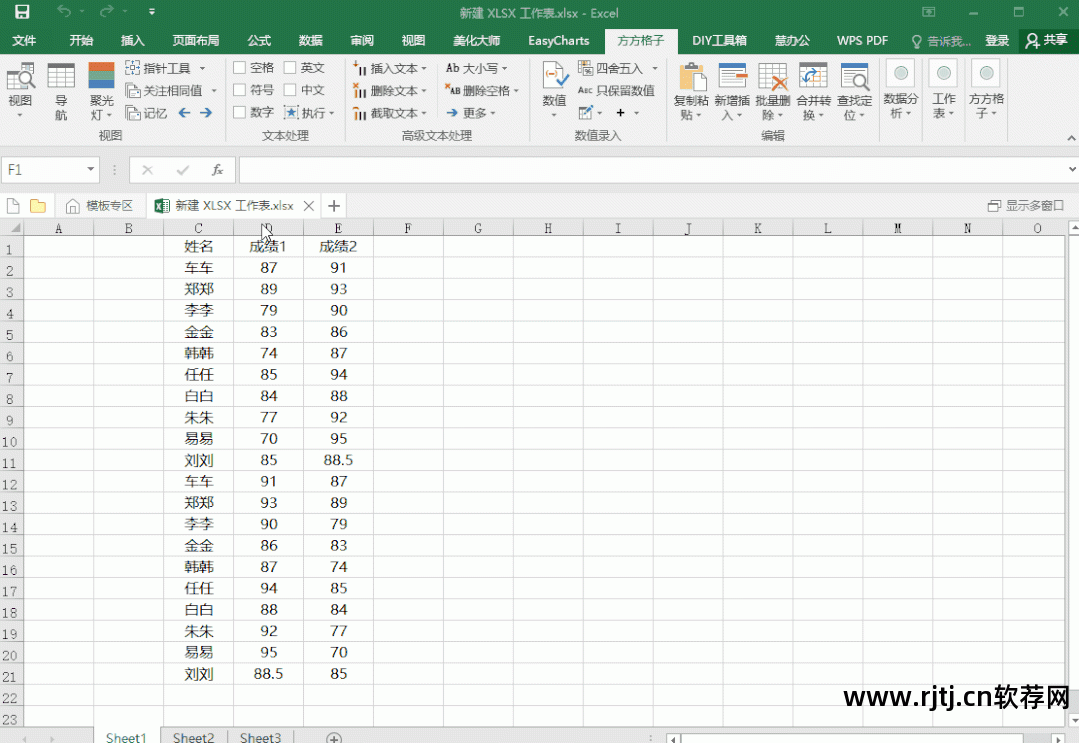This screenshot has height=743, width=1079.
Task: Click the yellow folder open icon
Action: 38,206
